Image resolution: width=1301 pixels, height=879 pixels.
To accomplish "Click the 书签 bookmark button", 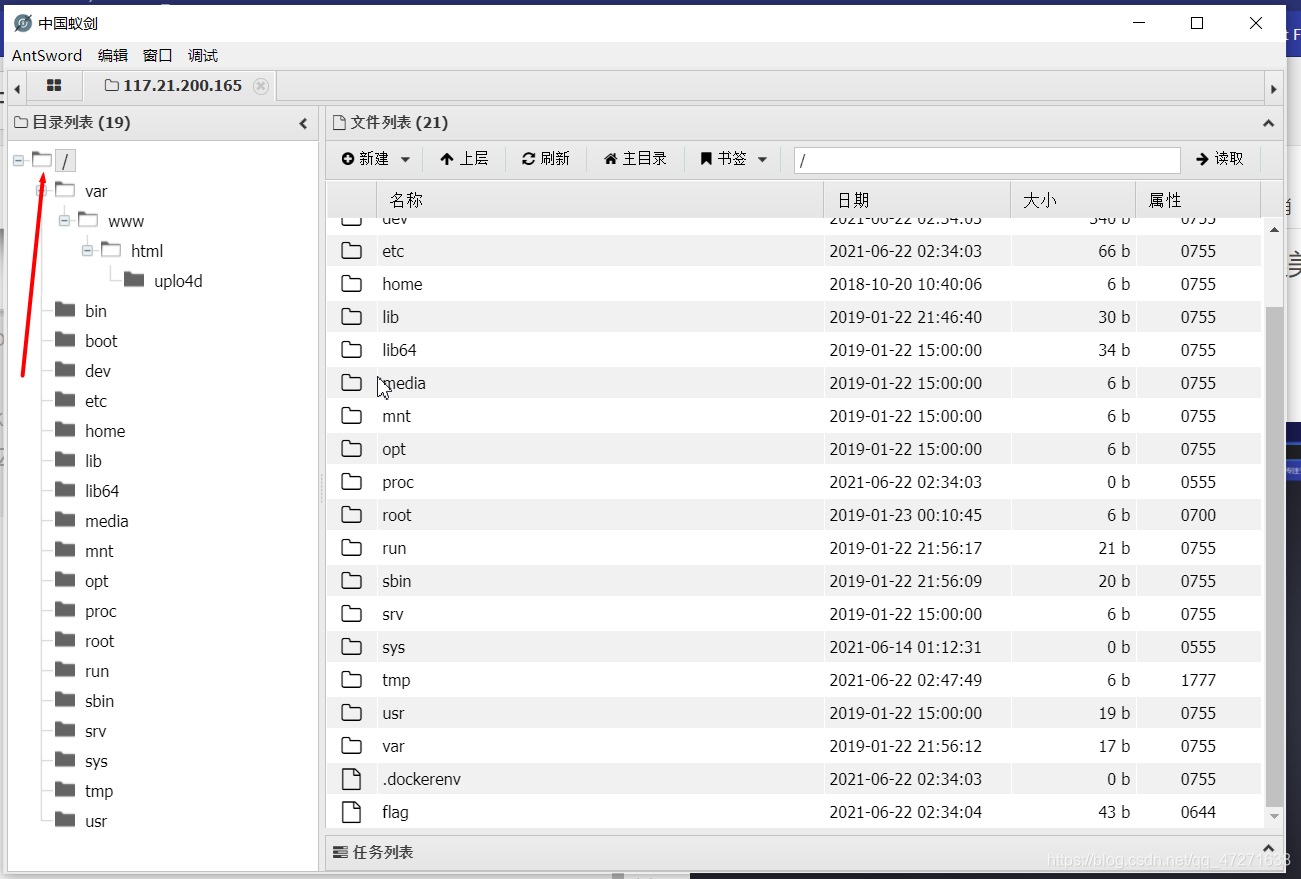I will (723, 159).
